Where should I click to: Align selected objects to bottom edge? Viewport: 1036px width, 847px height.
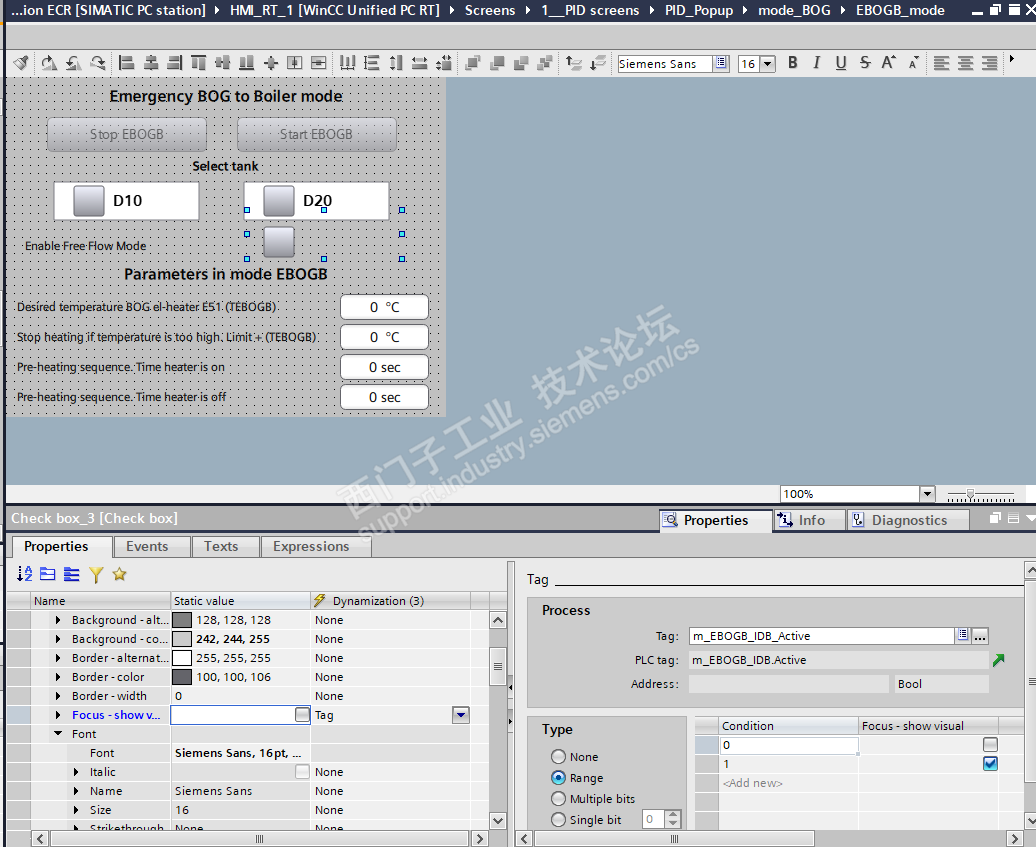coord(246,63)
